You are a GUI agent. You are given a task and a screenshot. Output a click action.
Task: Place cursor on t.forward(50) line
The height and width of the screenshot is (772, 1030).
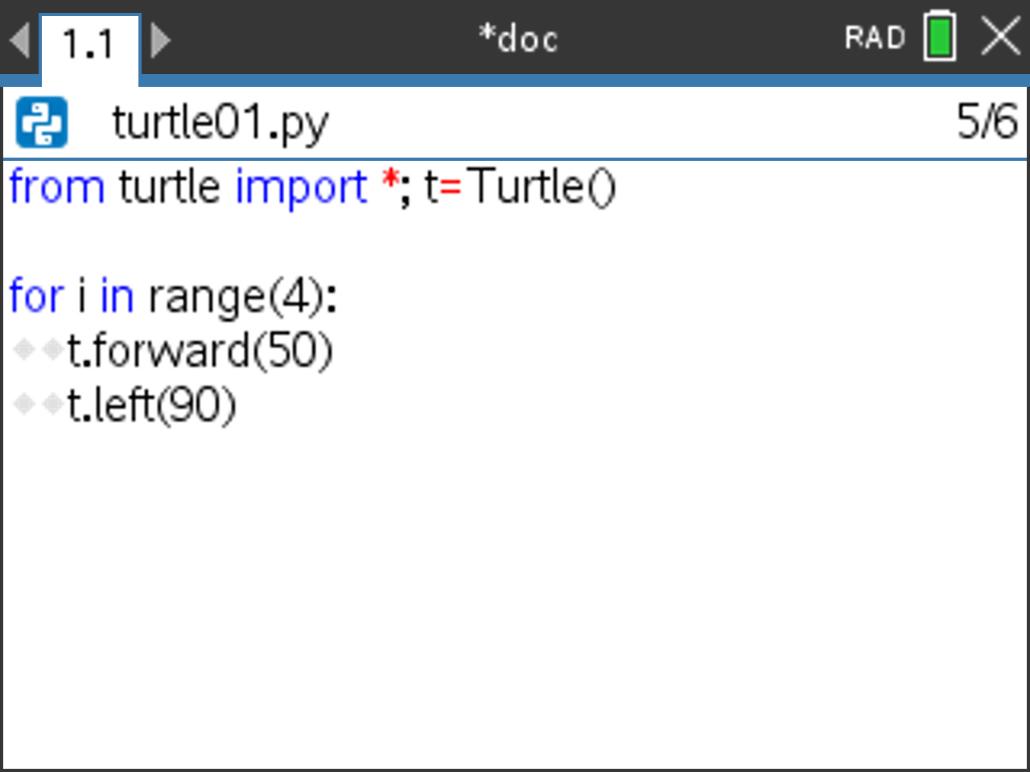point(200,351)
